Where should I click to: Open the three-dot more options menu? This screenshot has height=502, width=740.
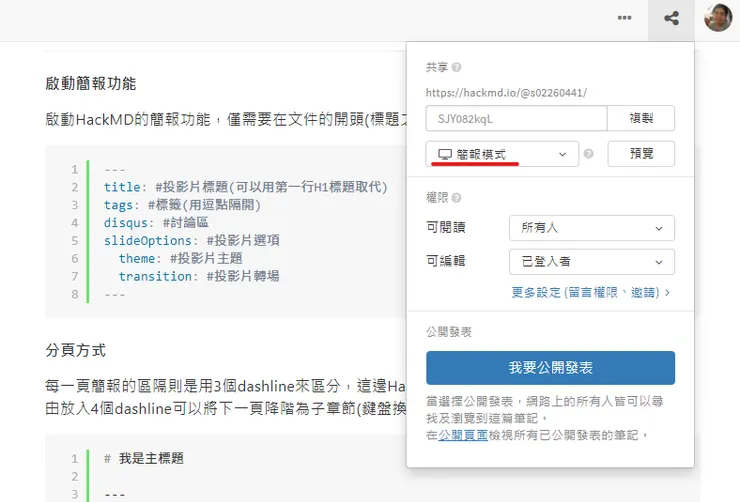[x=624, y=18]
